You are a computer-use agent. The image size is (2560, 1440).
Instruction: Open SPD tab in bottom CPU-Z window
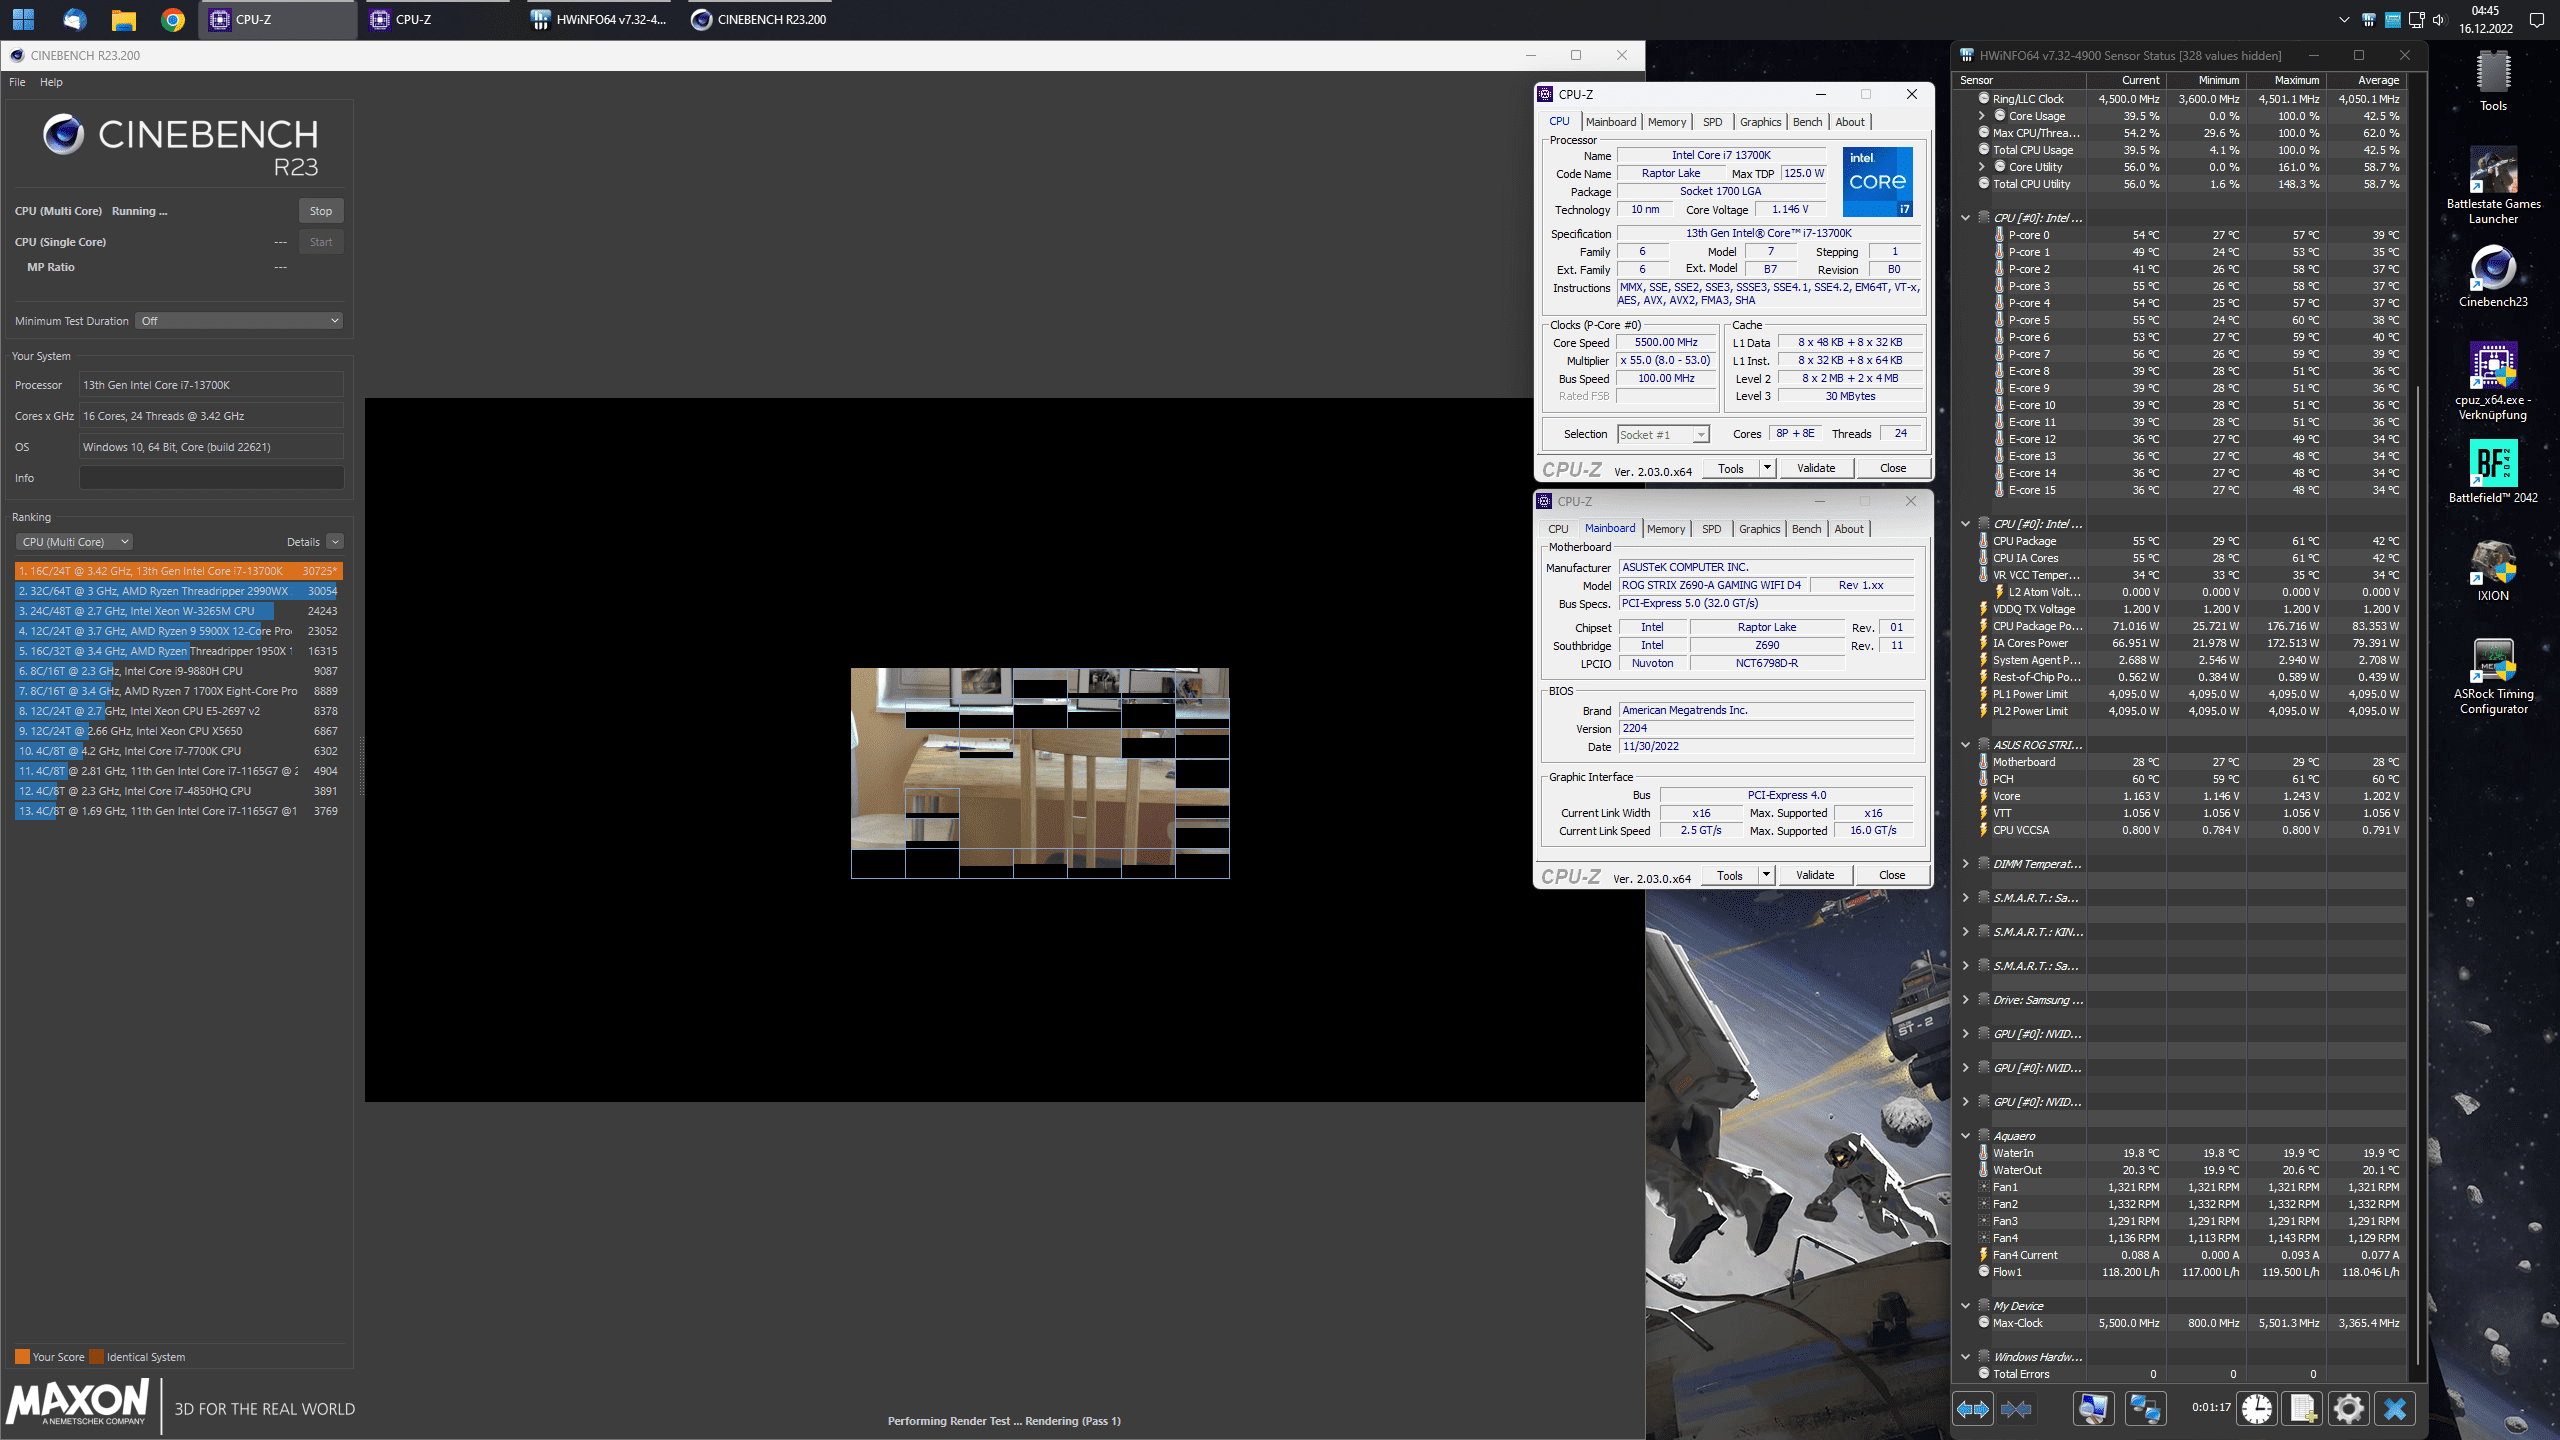(1712, 529)
